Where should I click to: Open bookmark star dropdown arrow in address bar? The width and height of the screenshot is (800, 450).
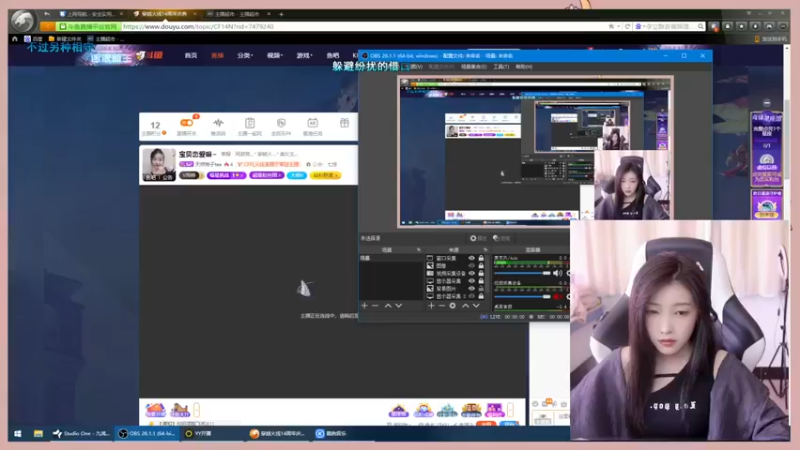[618, 27]
